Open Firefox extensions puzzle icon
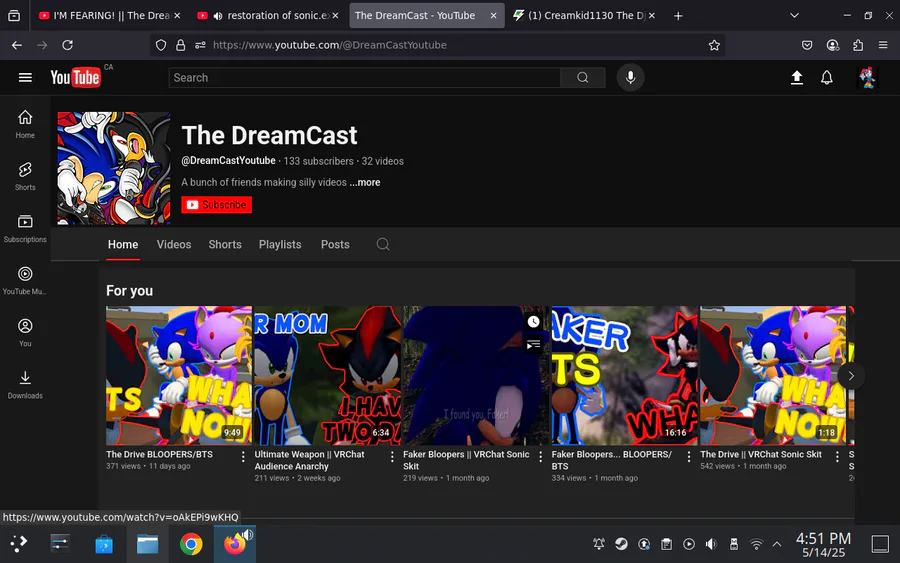The image size is (900, 563). coord(858,45)
